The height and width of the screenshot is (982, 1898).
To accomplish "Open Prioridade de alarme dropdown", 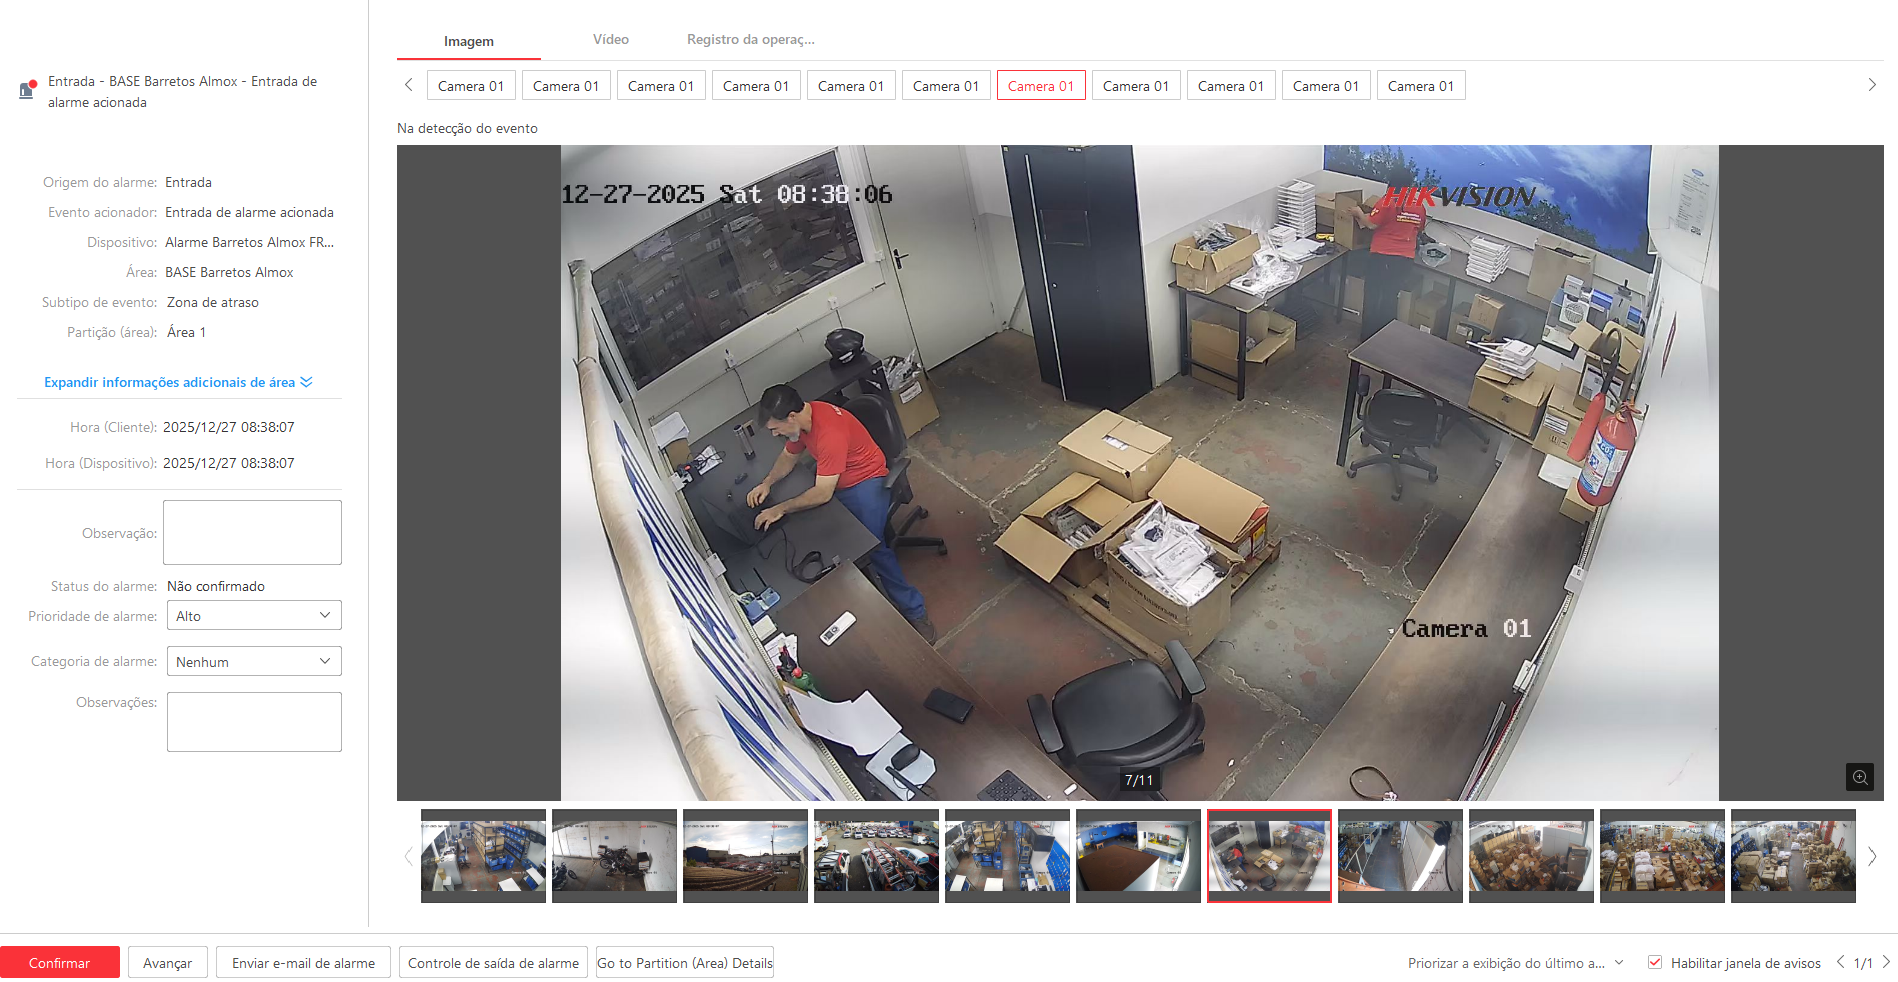I will (254, 616).
